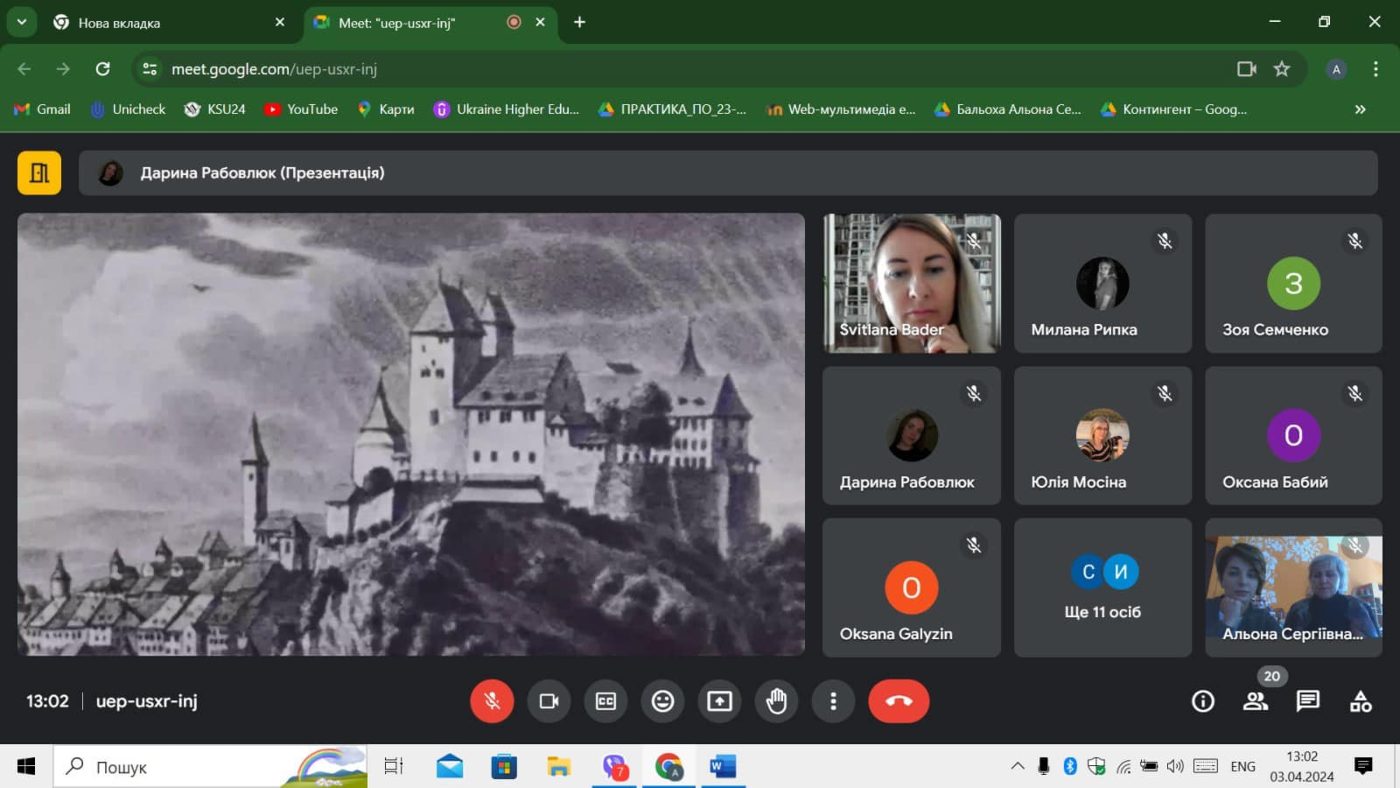This screenshot has width=1400, height=788.
Task: Turn on captions with CC button
Action: tap(605, 701)
